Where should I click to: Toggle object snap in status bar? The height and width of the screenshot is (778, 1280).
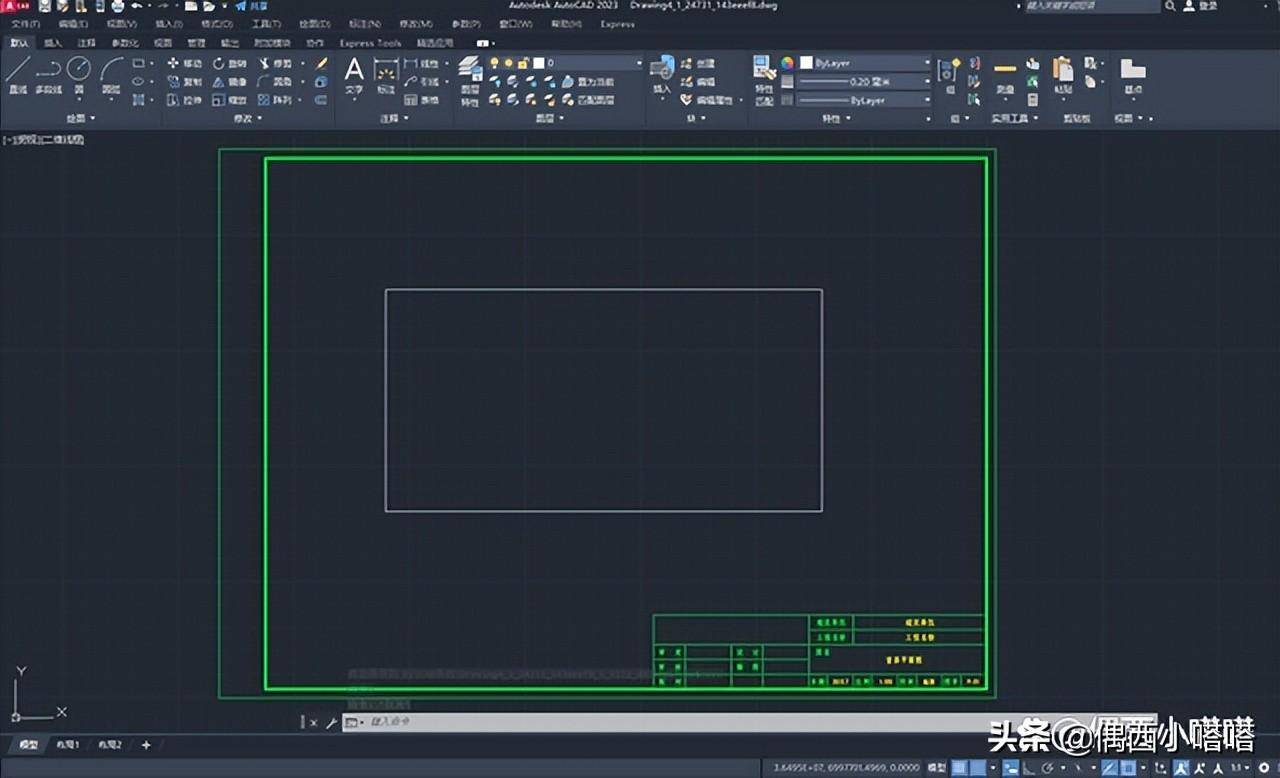coord(1127,768)
